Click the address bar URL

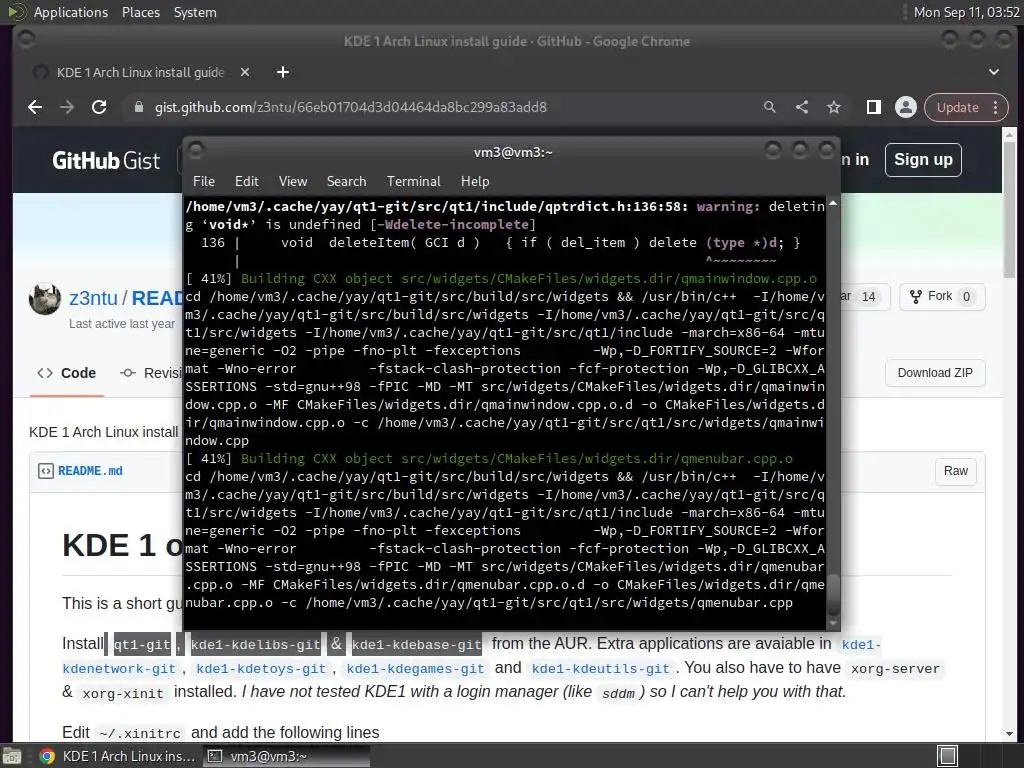351,107
